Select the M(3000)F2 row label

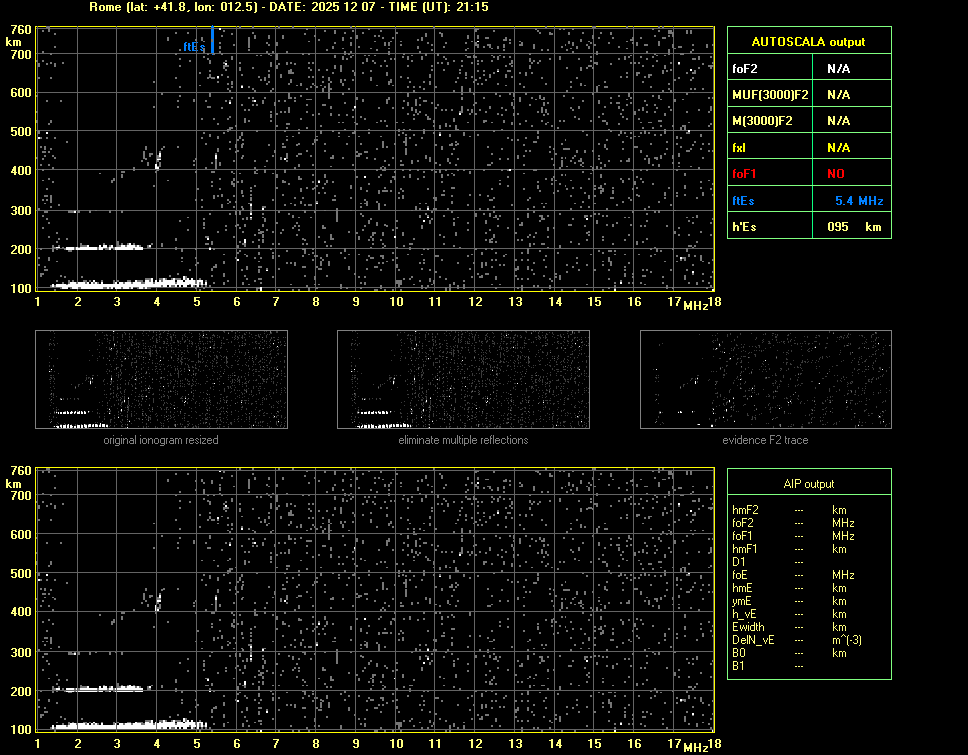(x=762, y=121)
